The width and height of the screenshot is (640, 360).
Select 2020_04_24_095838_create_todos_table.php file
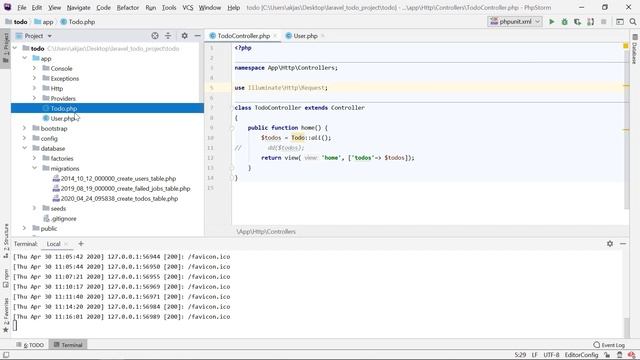[119, 198]
